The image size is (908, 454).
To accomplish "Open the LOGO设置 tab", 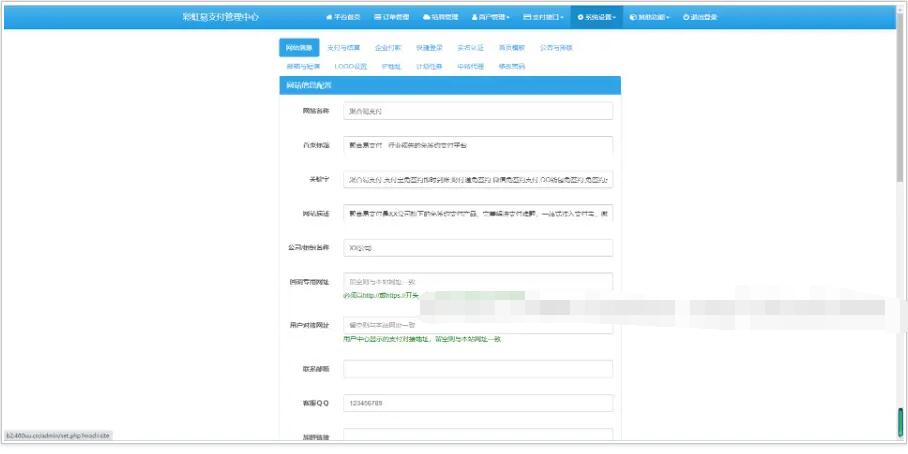I will point(350,67).
